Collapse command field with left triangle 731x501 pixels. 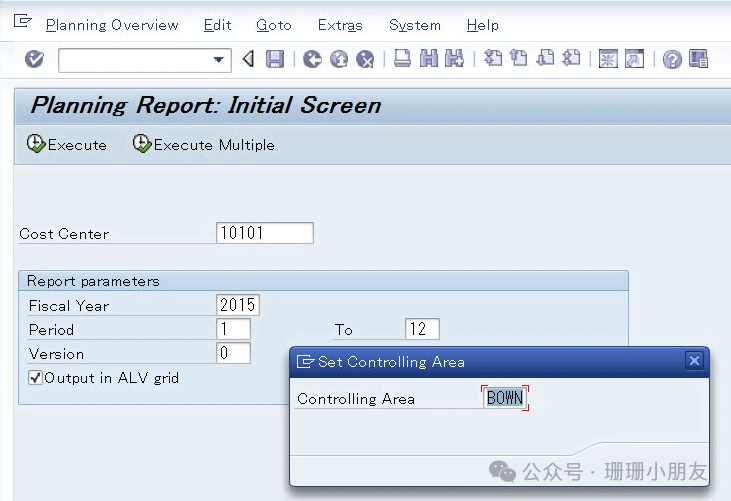click(248, 59)
